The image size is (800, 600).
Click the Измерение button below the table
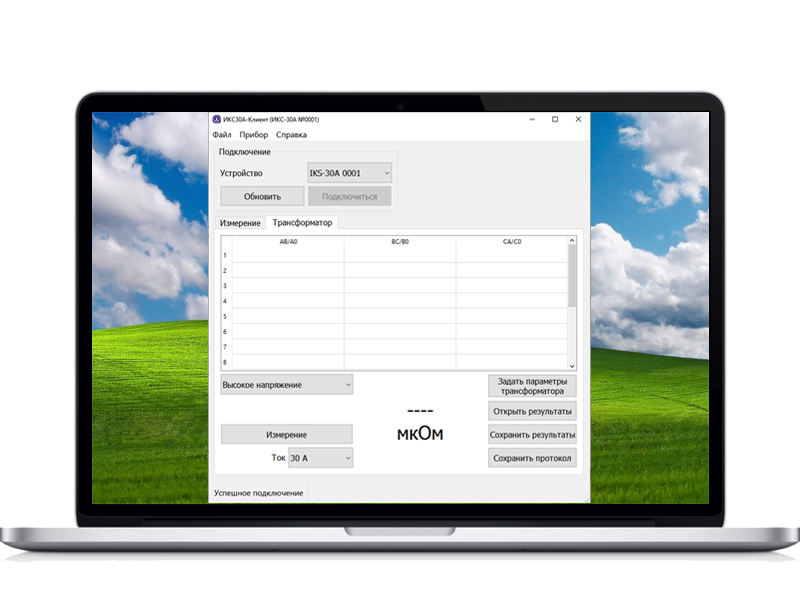(x=287, y=435)
